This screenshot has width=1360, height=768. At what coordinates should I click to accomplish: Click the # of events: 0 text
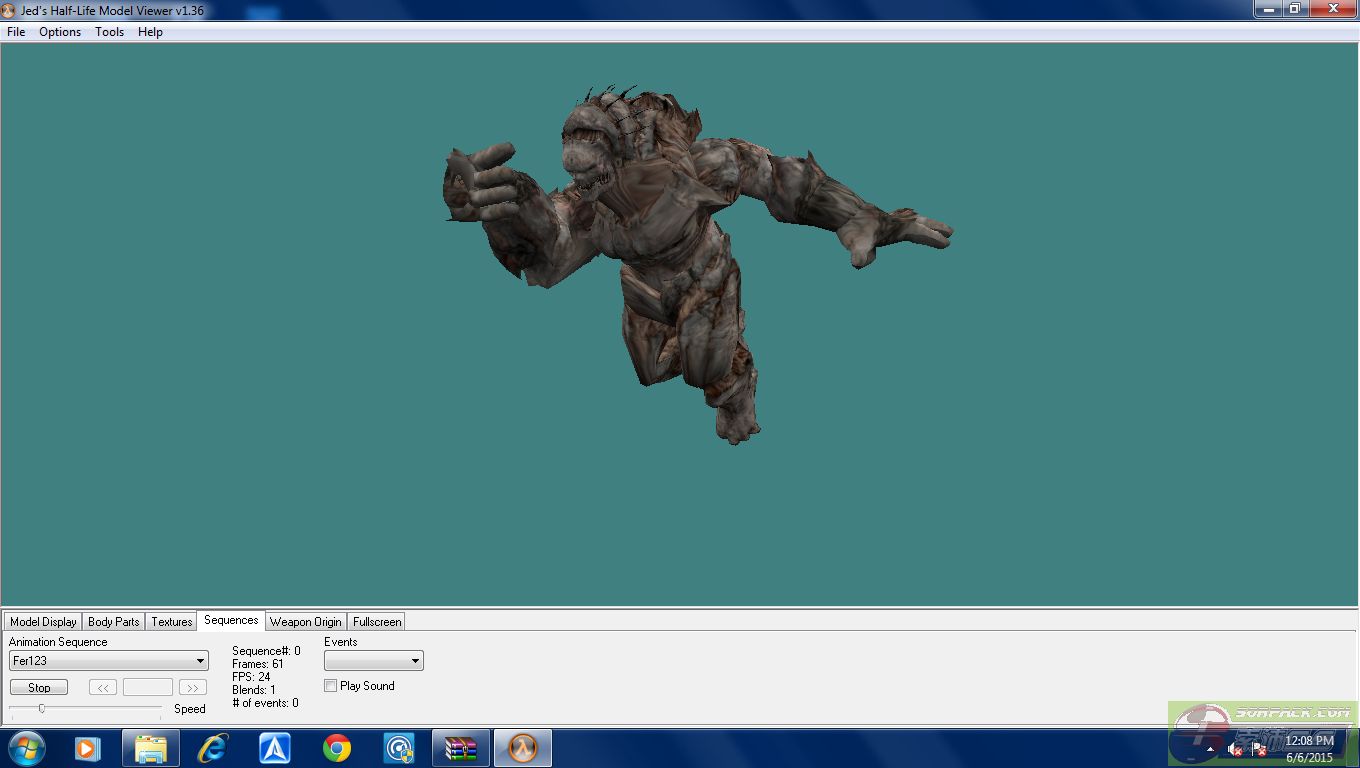tap(265, 703)
